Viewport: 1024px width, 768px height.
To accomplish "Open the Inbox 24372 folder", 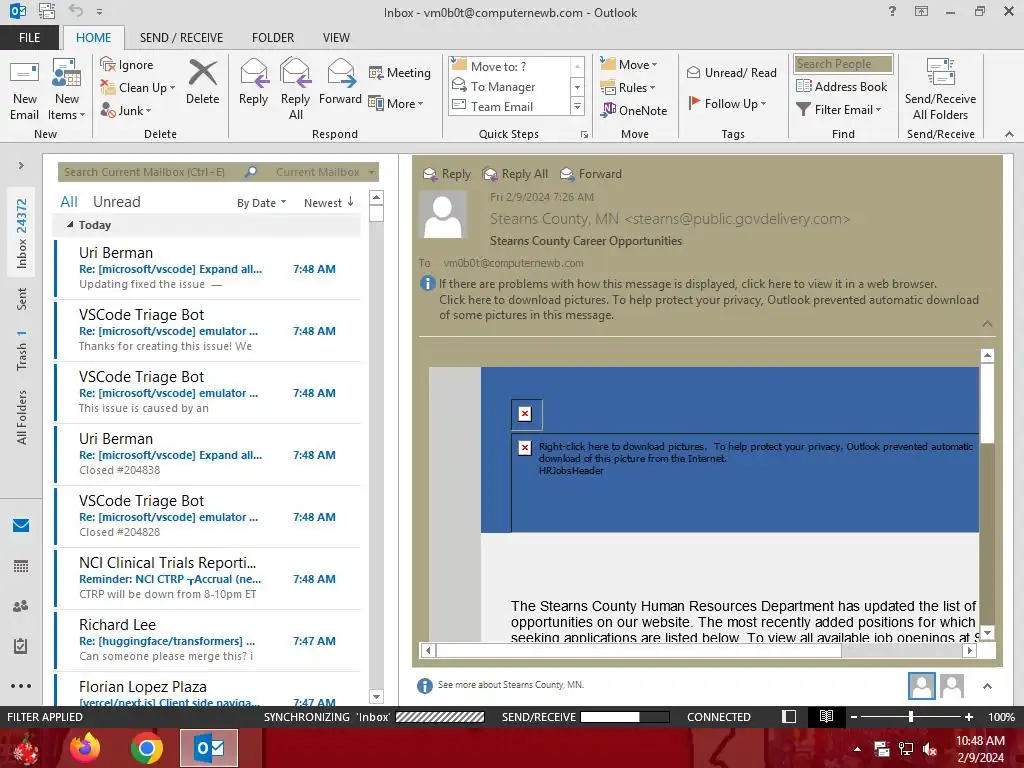I will coord(21,233).
